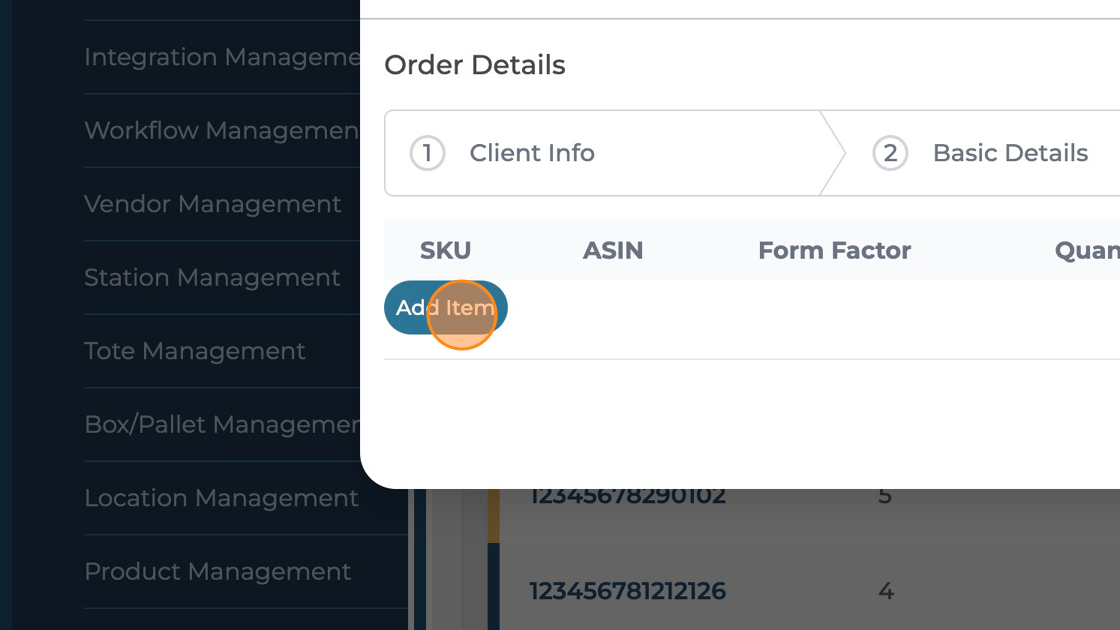Switch to the Basic Details step
Image resolution: width=1120 pixels, height=630 pixels.
point(1010,153)
